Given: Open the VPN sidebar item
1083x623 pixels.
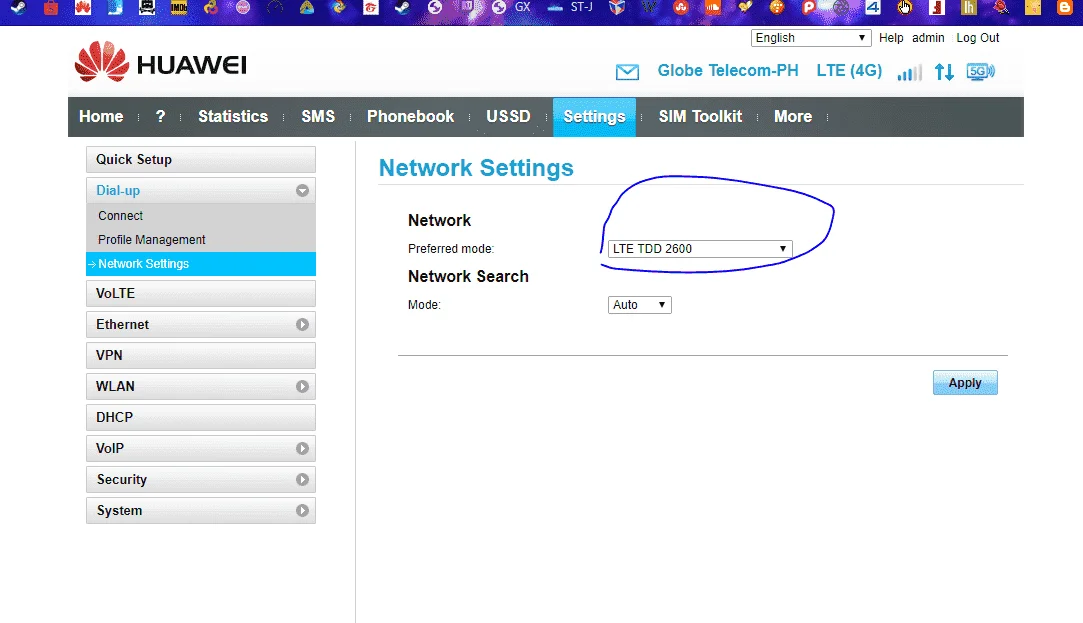Looking at the screenshot, I should point(201,356).
